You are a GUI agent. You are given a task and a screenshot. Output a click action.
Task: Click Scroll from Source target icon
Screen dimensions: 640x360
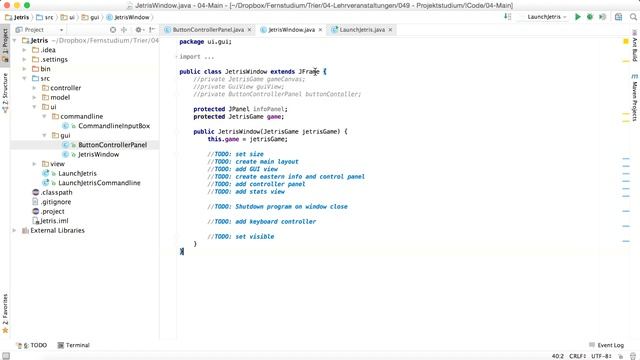[113, 30]
